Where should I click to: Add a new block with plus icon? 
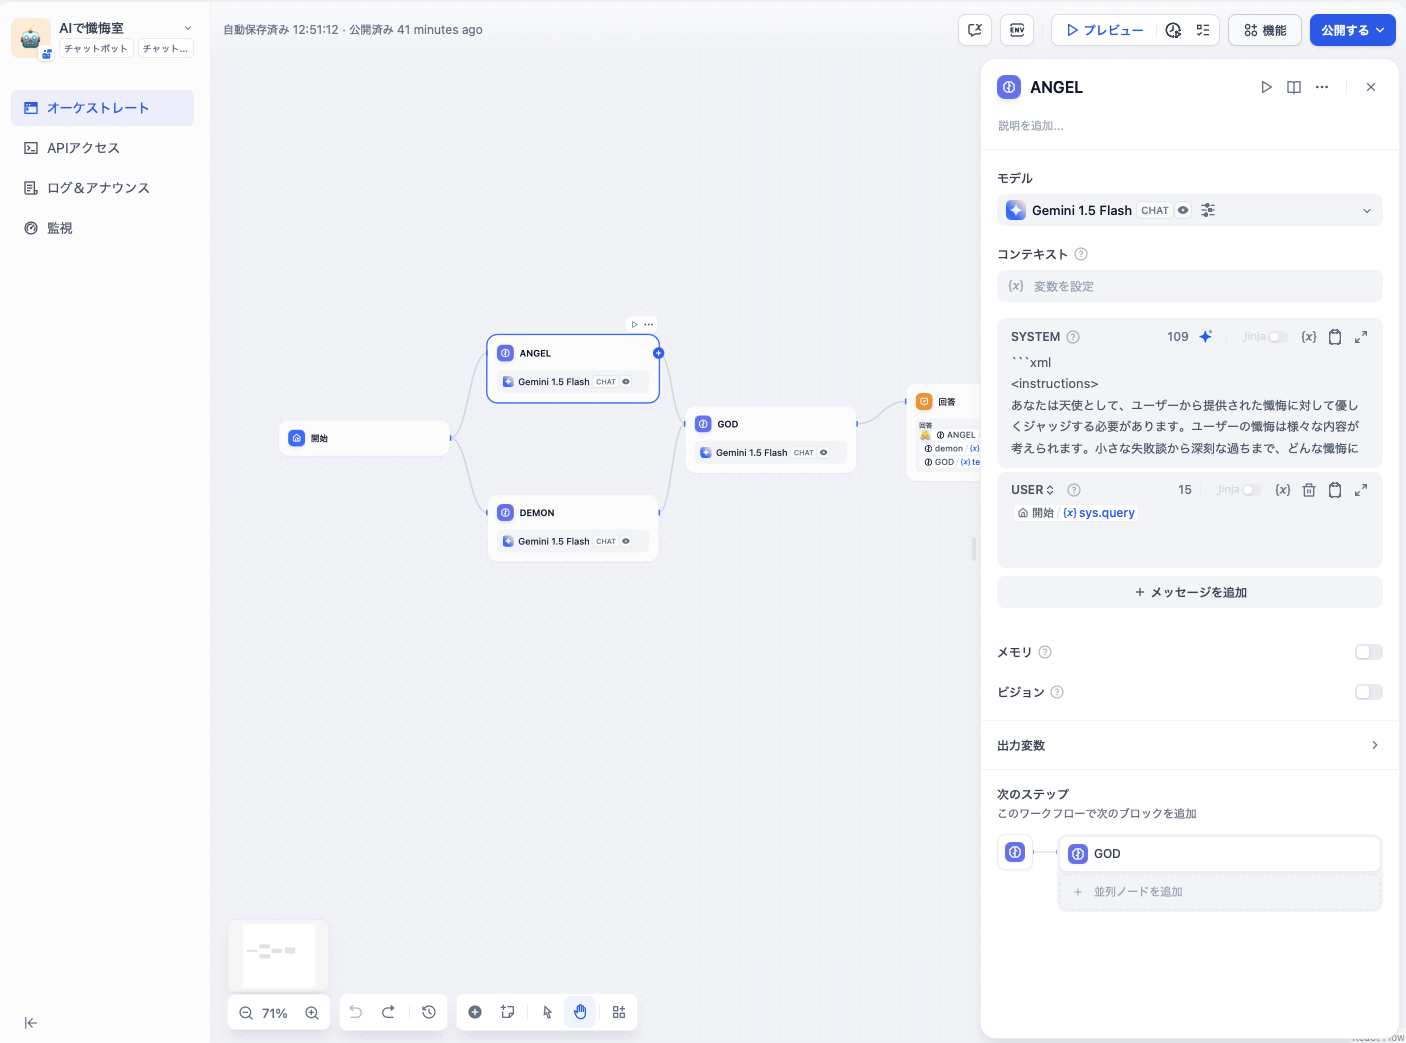(475, 1012)
